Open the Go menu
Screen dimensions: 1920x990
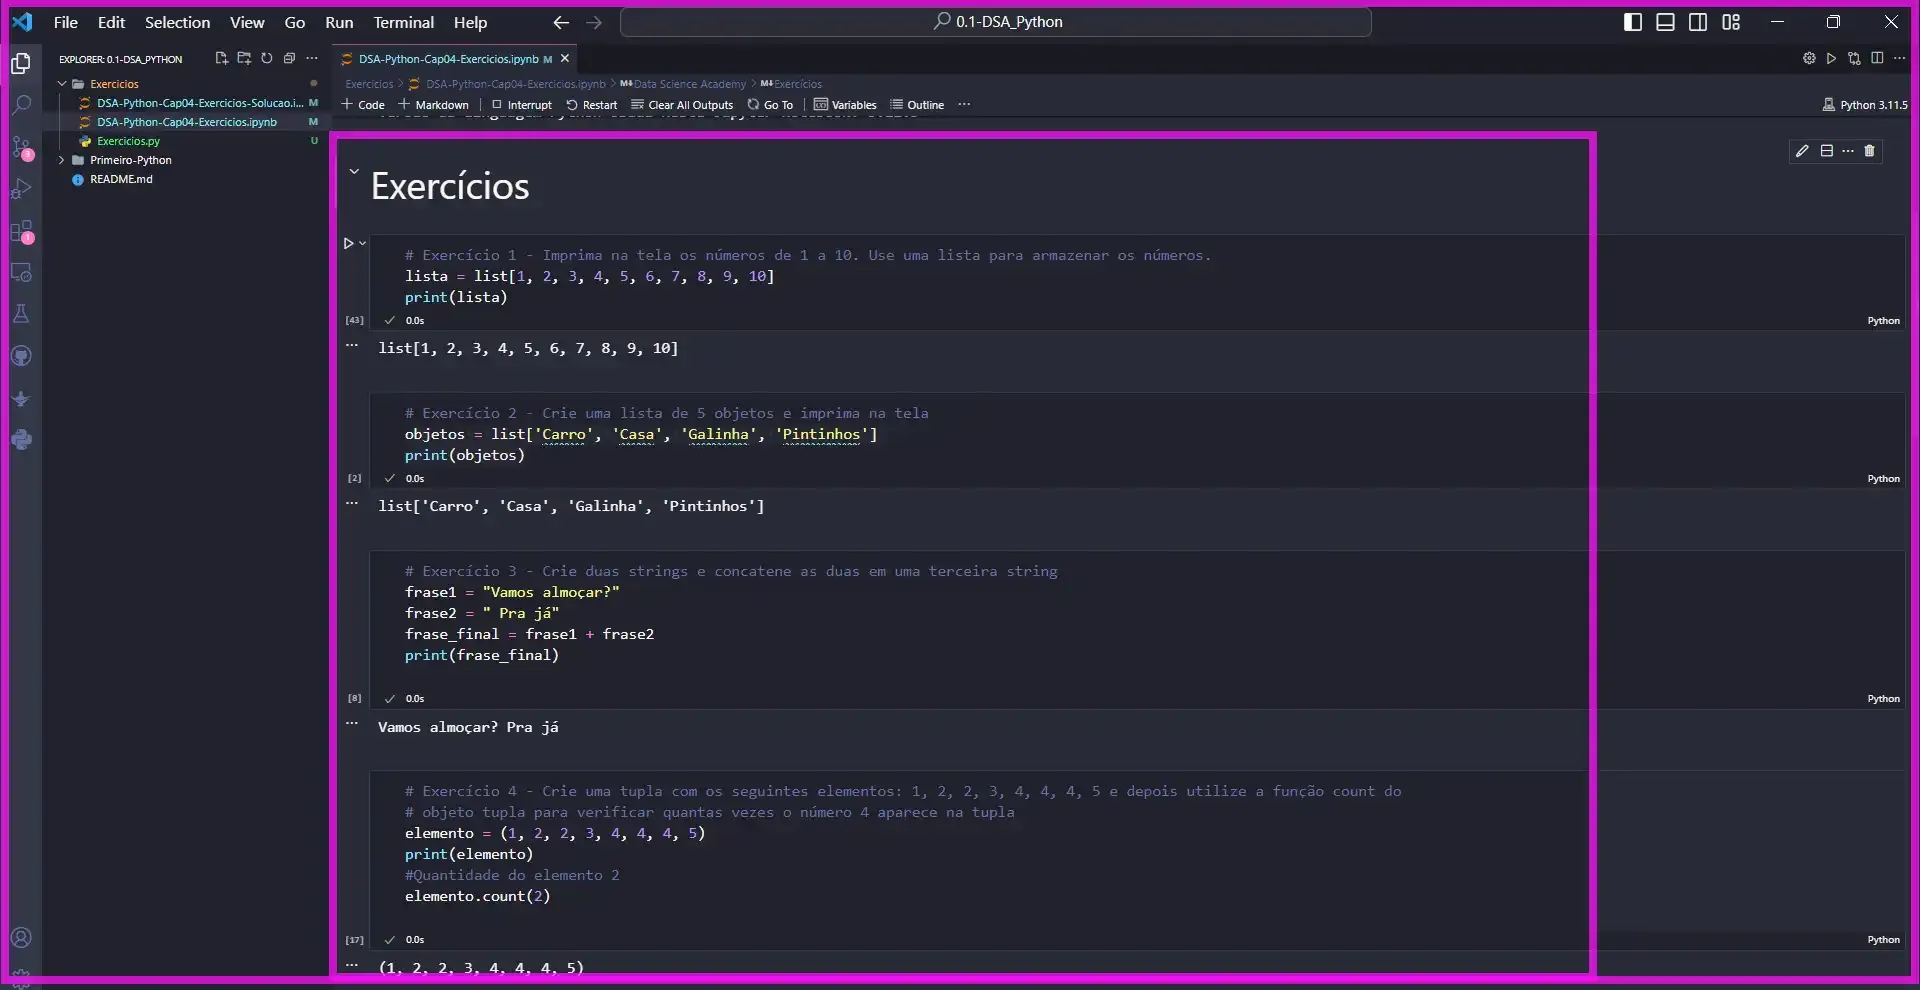coord(295,22)
